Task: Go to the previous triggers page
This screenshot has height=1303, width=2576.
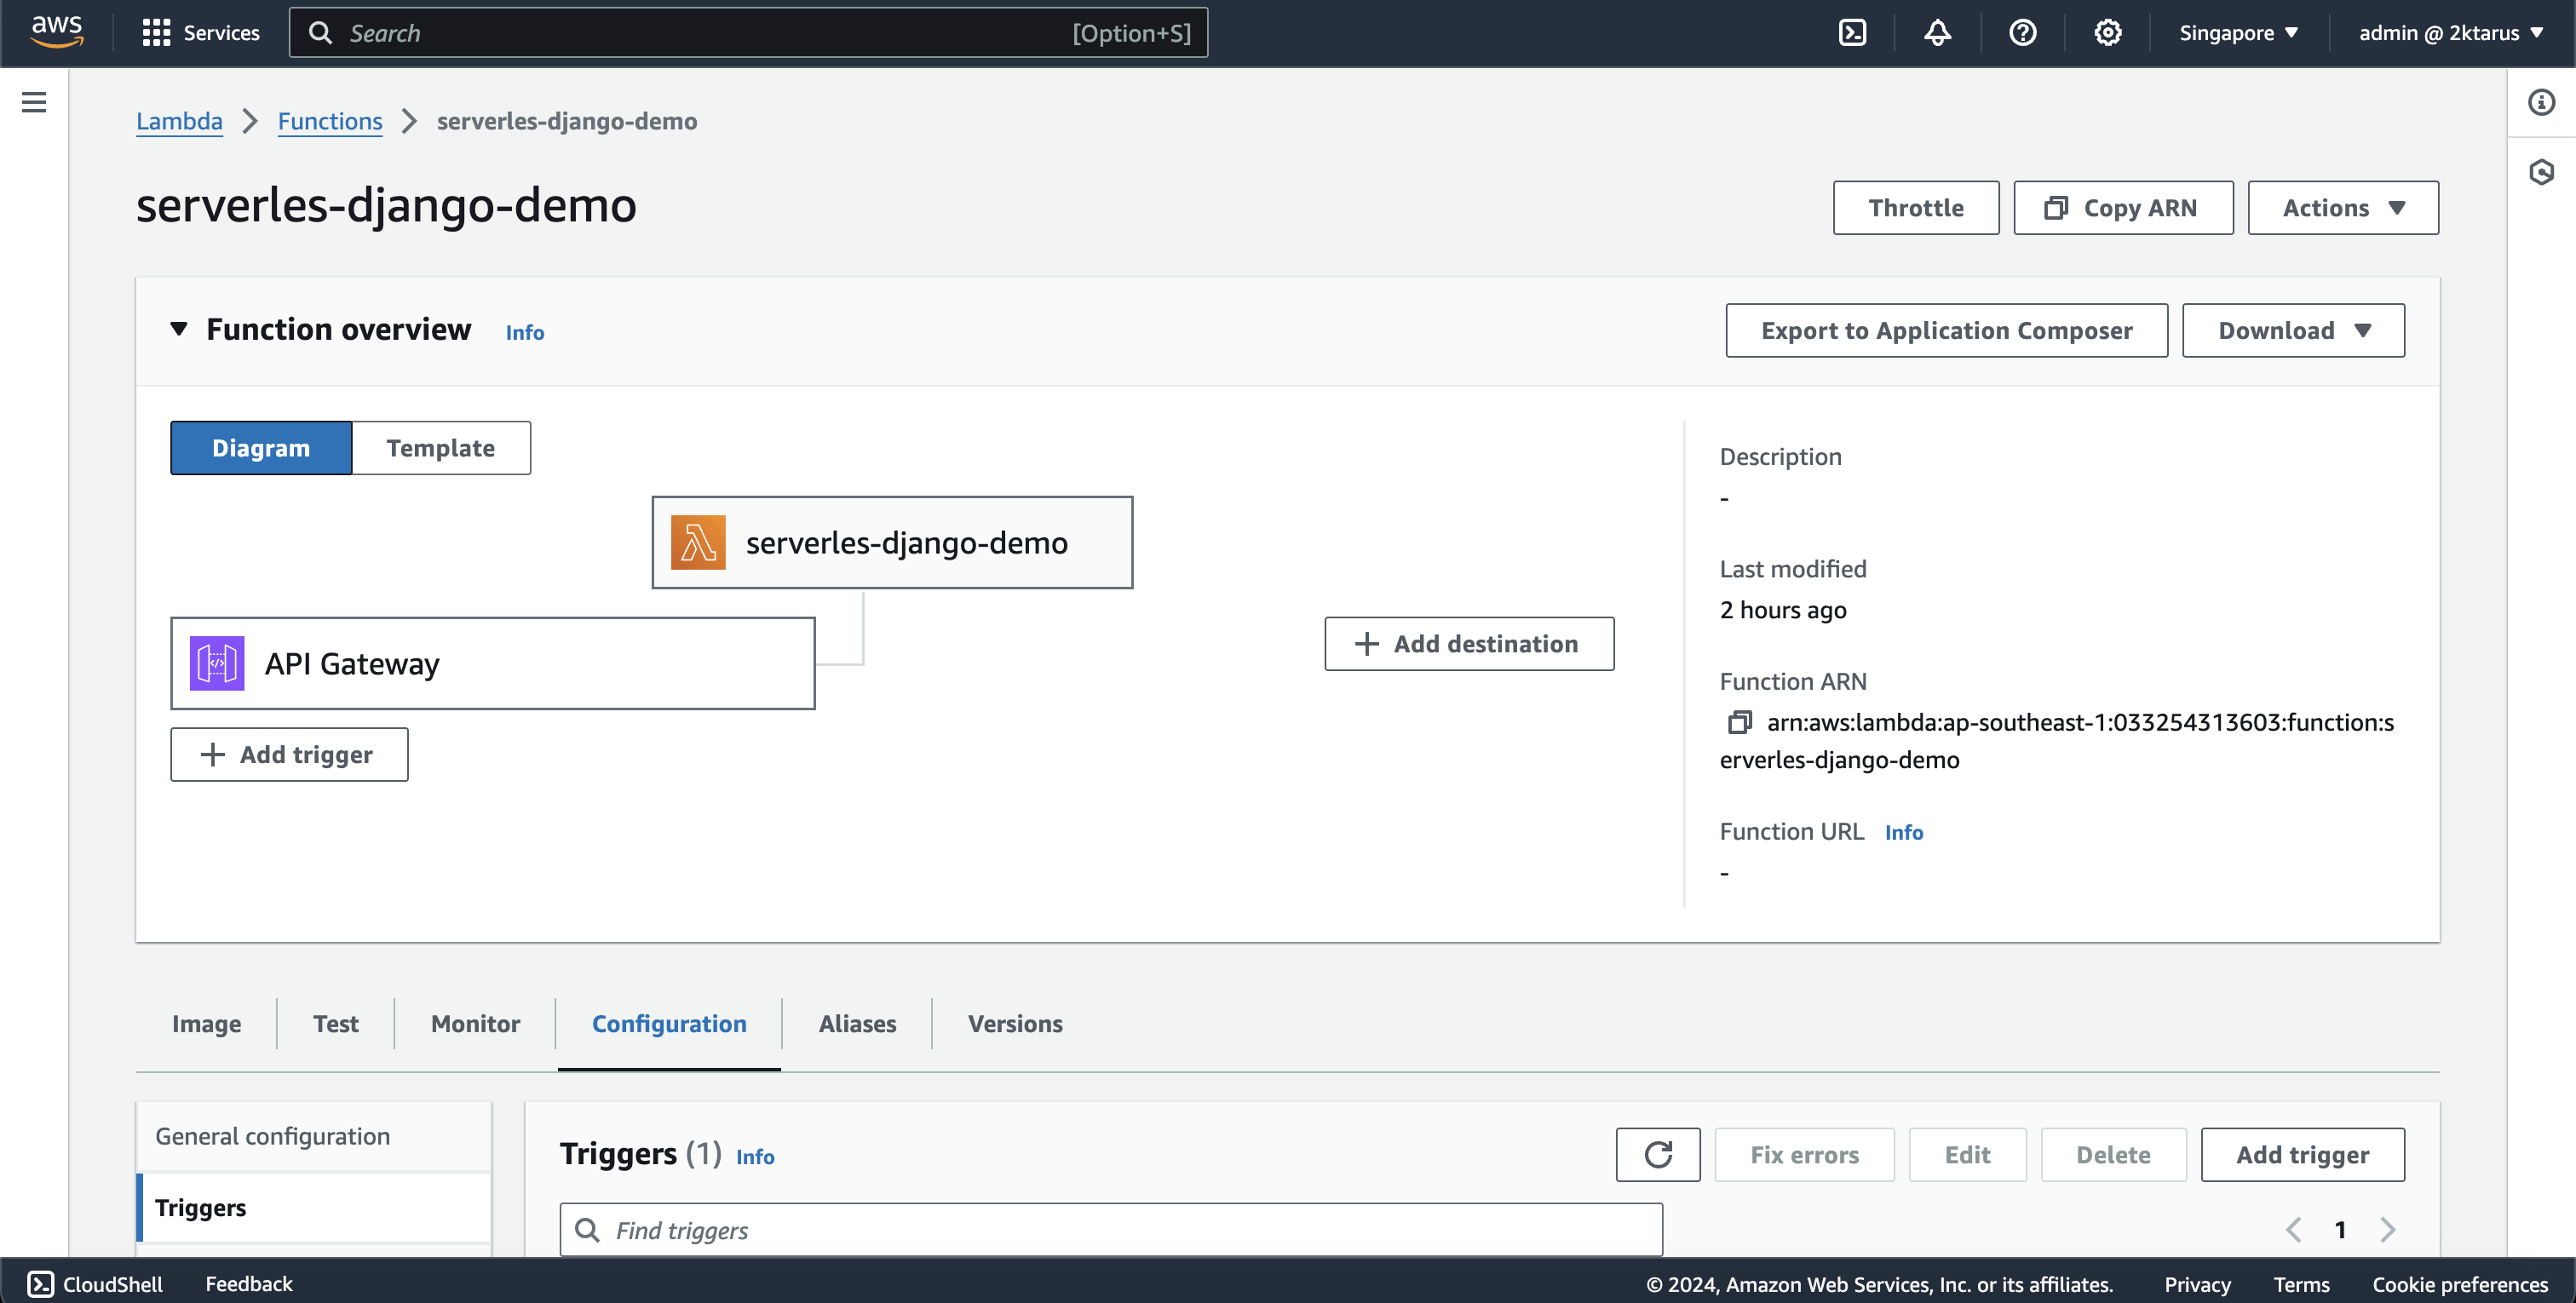Action: (x=2293, y=1229)
